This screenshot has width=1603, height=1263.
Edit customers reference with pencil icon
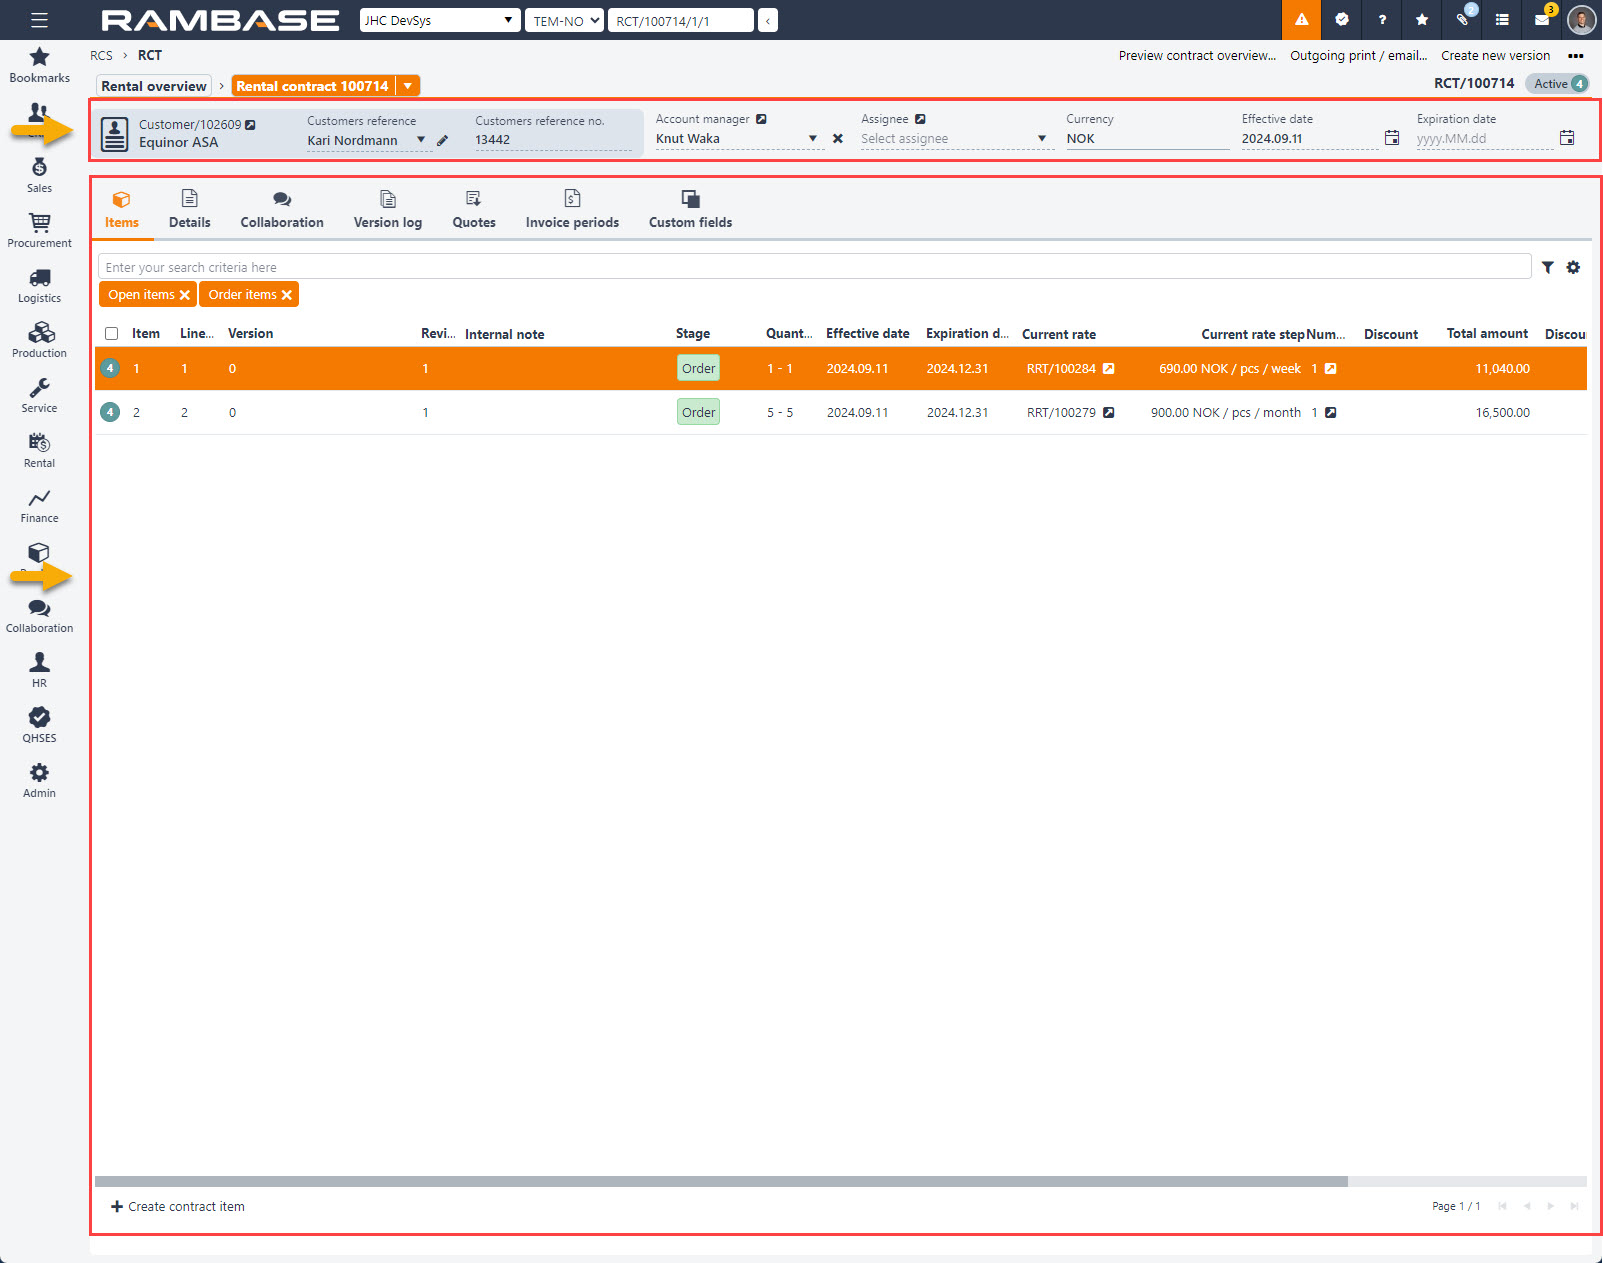coord(443,141)
